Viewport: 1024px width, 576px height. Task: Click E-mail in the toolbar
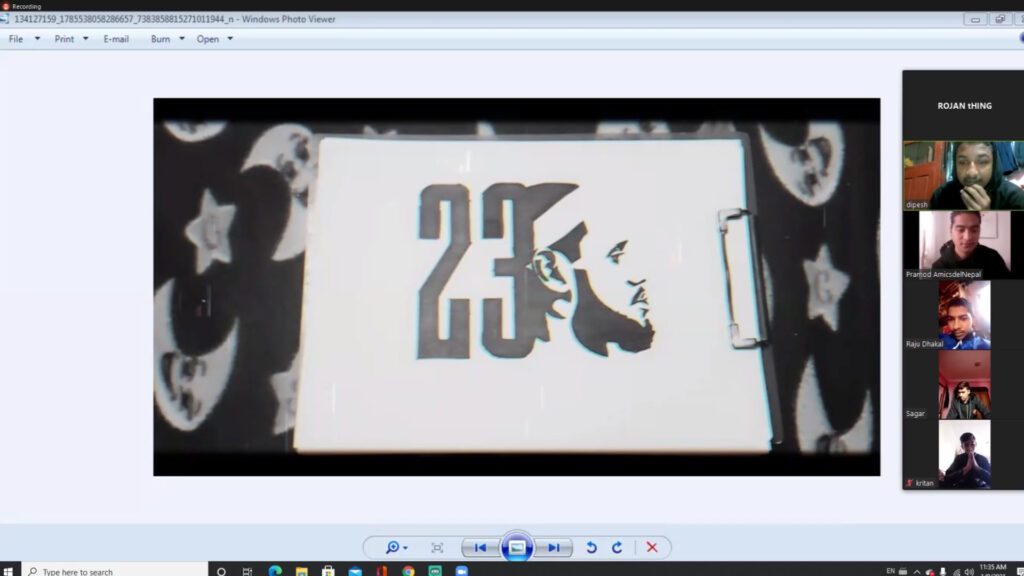(116, 39)
